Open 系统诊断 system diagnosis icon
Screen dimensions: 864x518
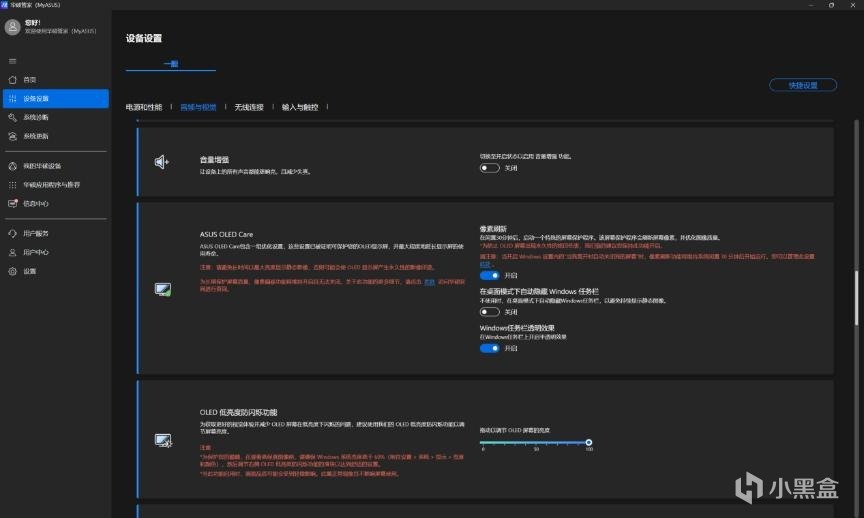click(x=13, y=117)
